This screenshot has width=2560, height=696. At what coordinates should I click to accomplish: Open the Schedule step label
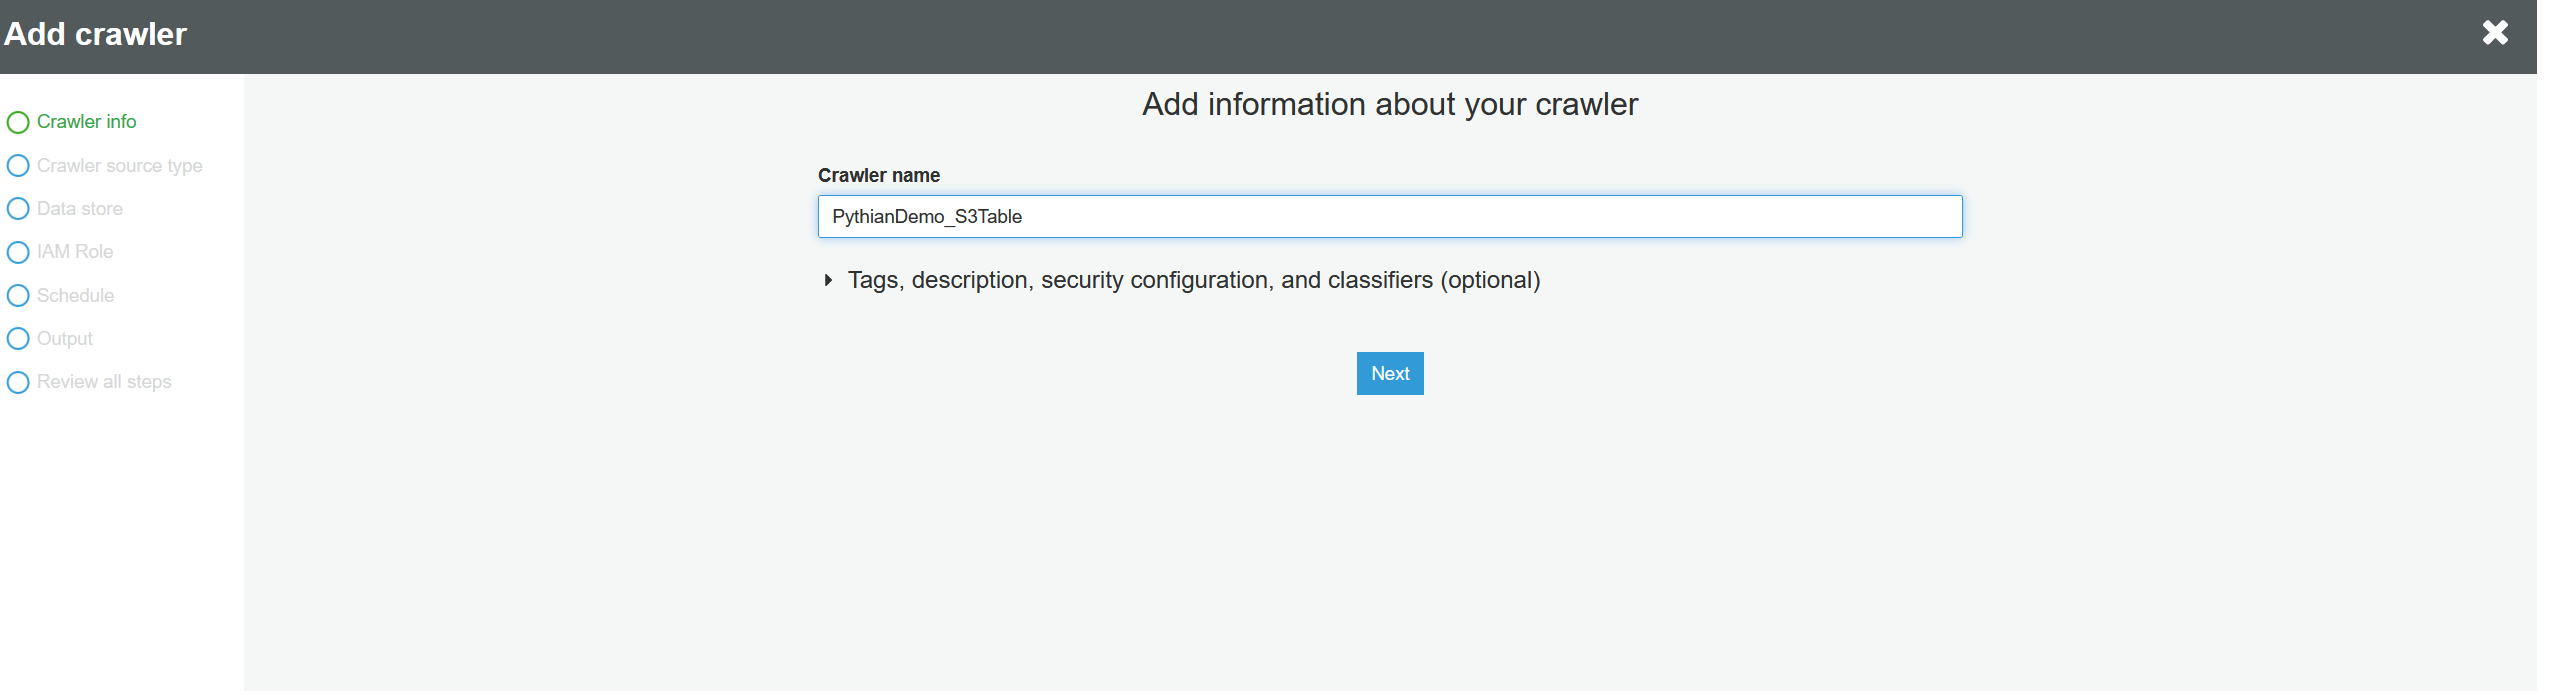(x=75, y=296)
